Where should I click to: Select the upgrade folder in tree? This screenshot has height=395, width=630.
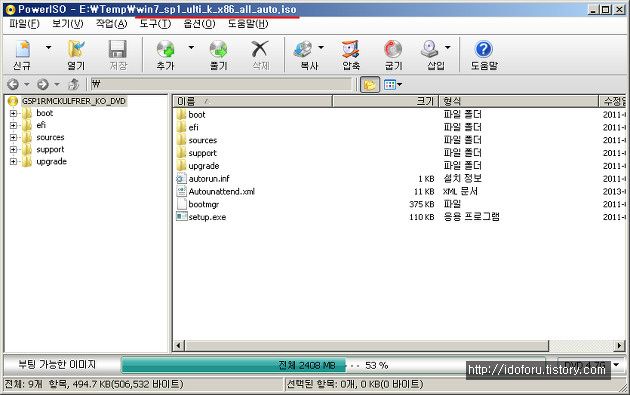coord(51,161)
